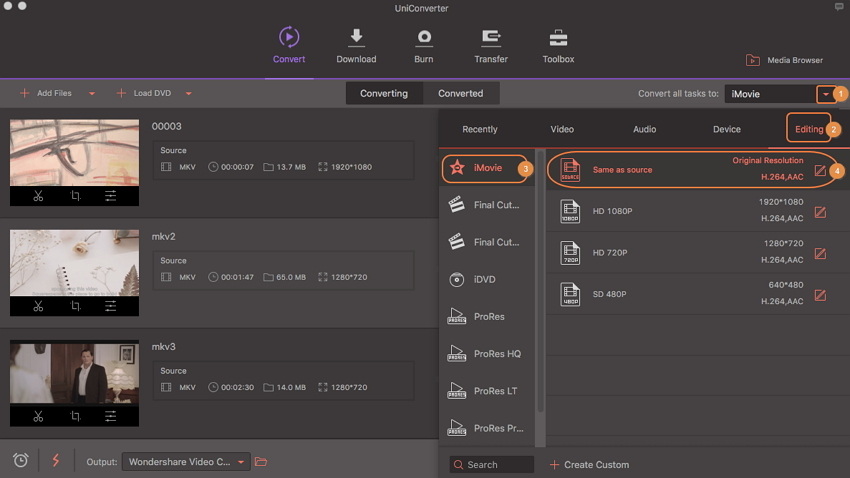
Task: Choose ProRes HQ in the format list
Action: pyautogui.click(x=486, y=354)
